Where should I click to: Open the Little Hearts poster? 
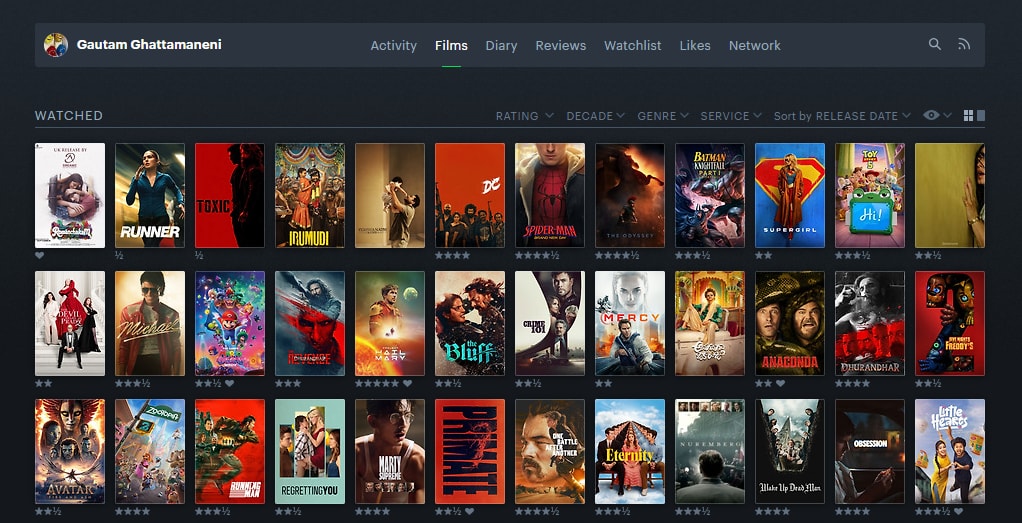click(950, 451)
